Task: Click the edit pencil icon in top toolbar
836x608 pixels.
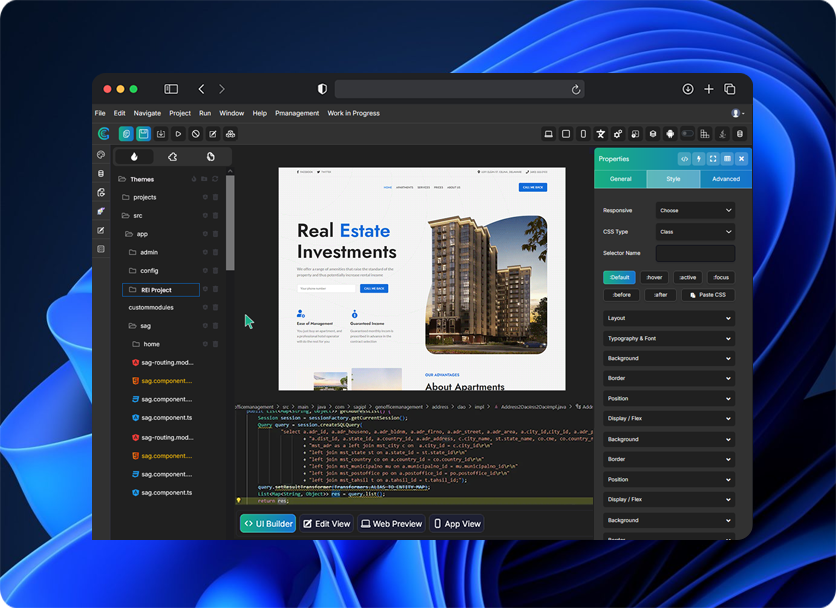Action: [x=213, y=134]
